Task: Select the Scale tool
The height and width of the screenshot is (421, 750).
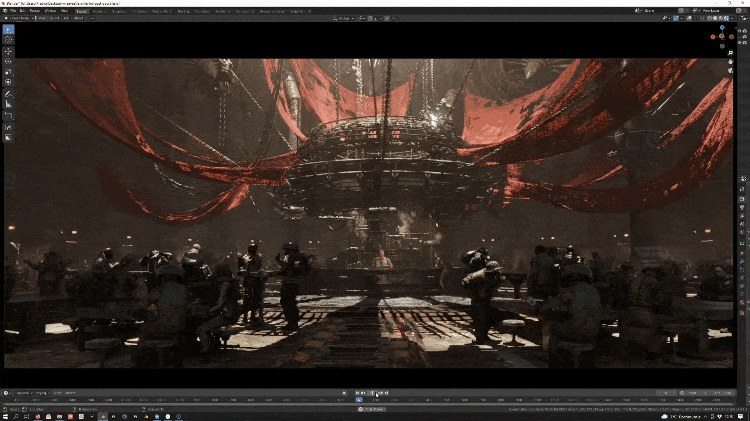Action: point(8,72)
